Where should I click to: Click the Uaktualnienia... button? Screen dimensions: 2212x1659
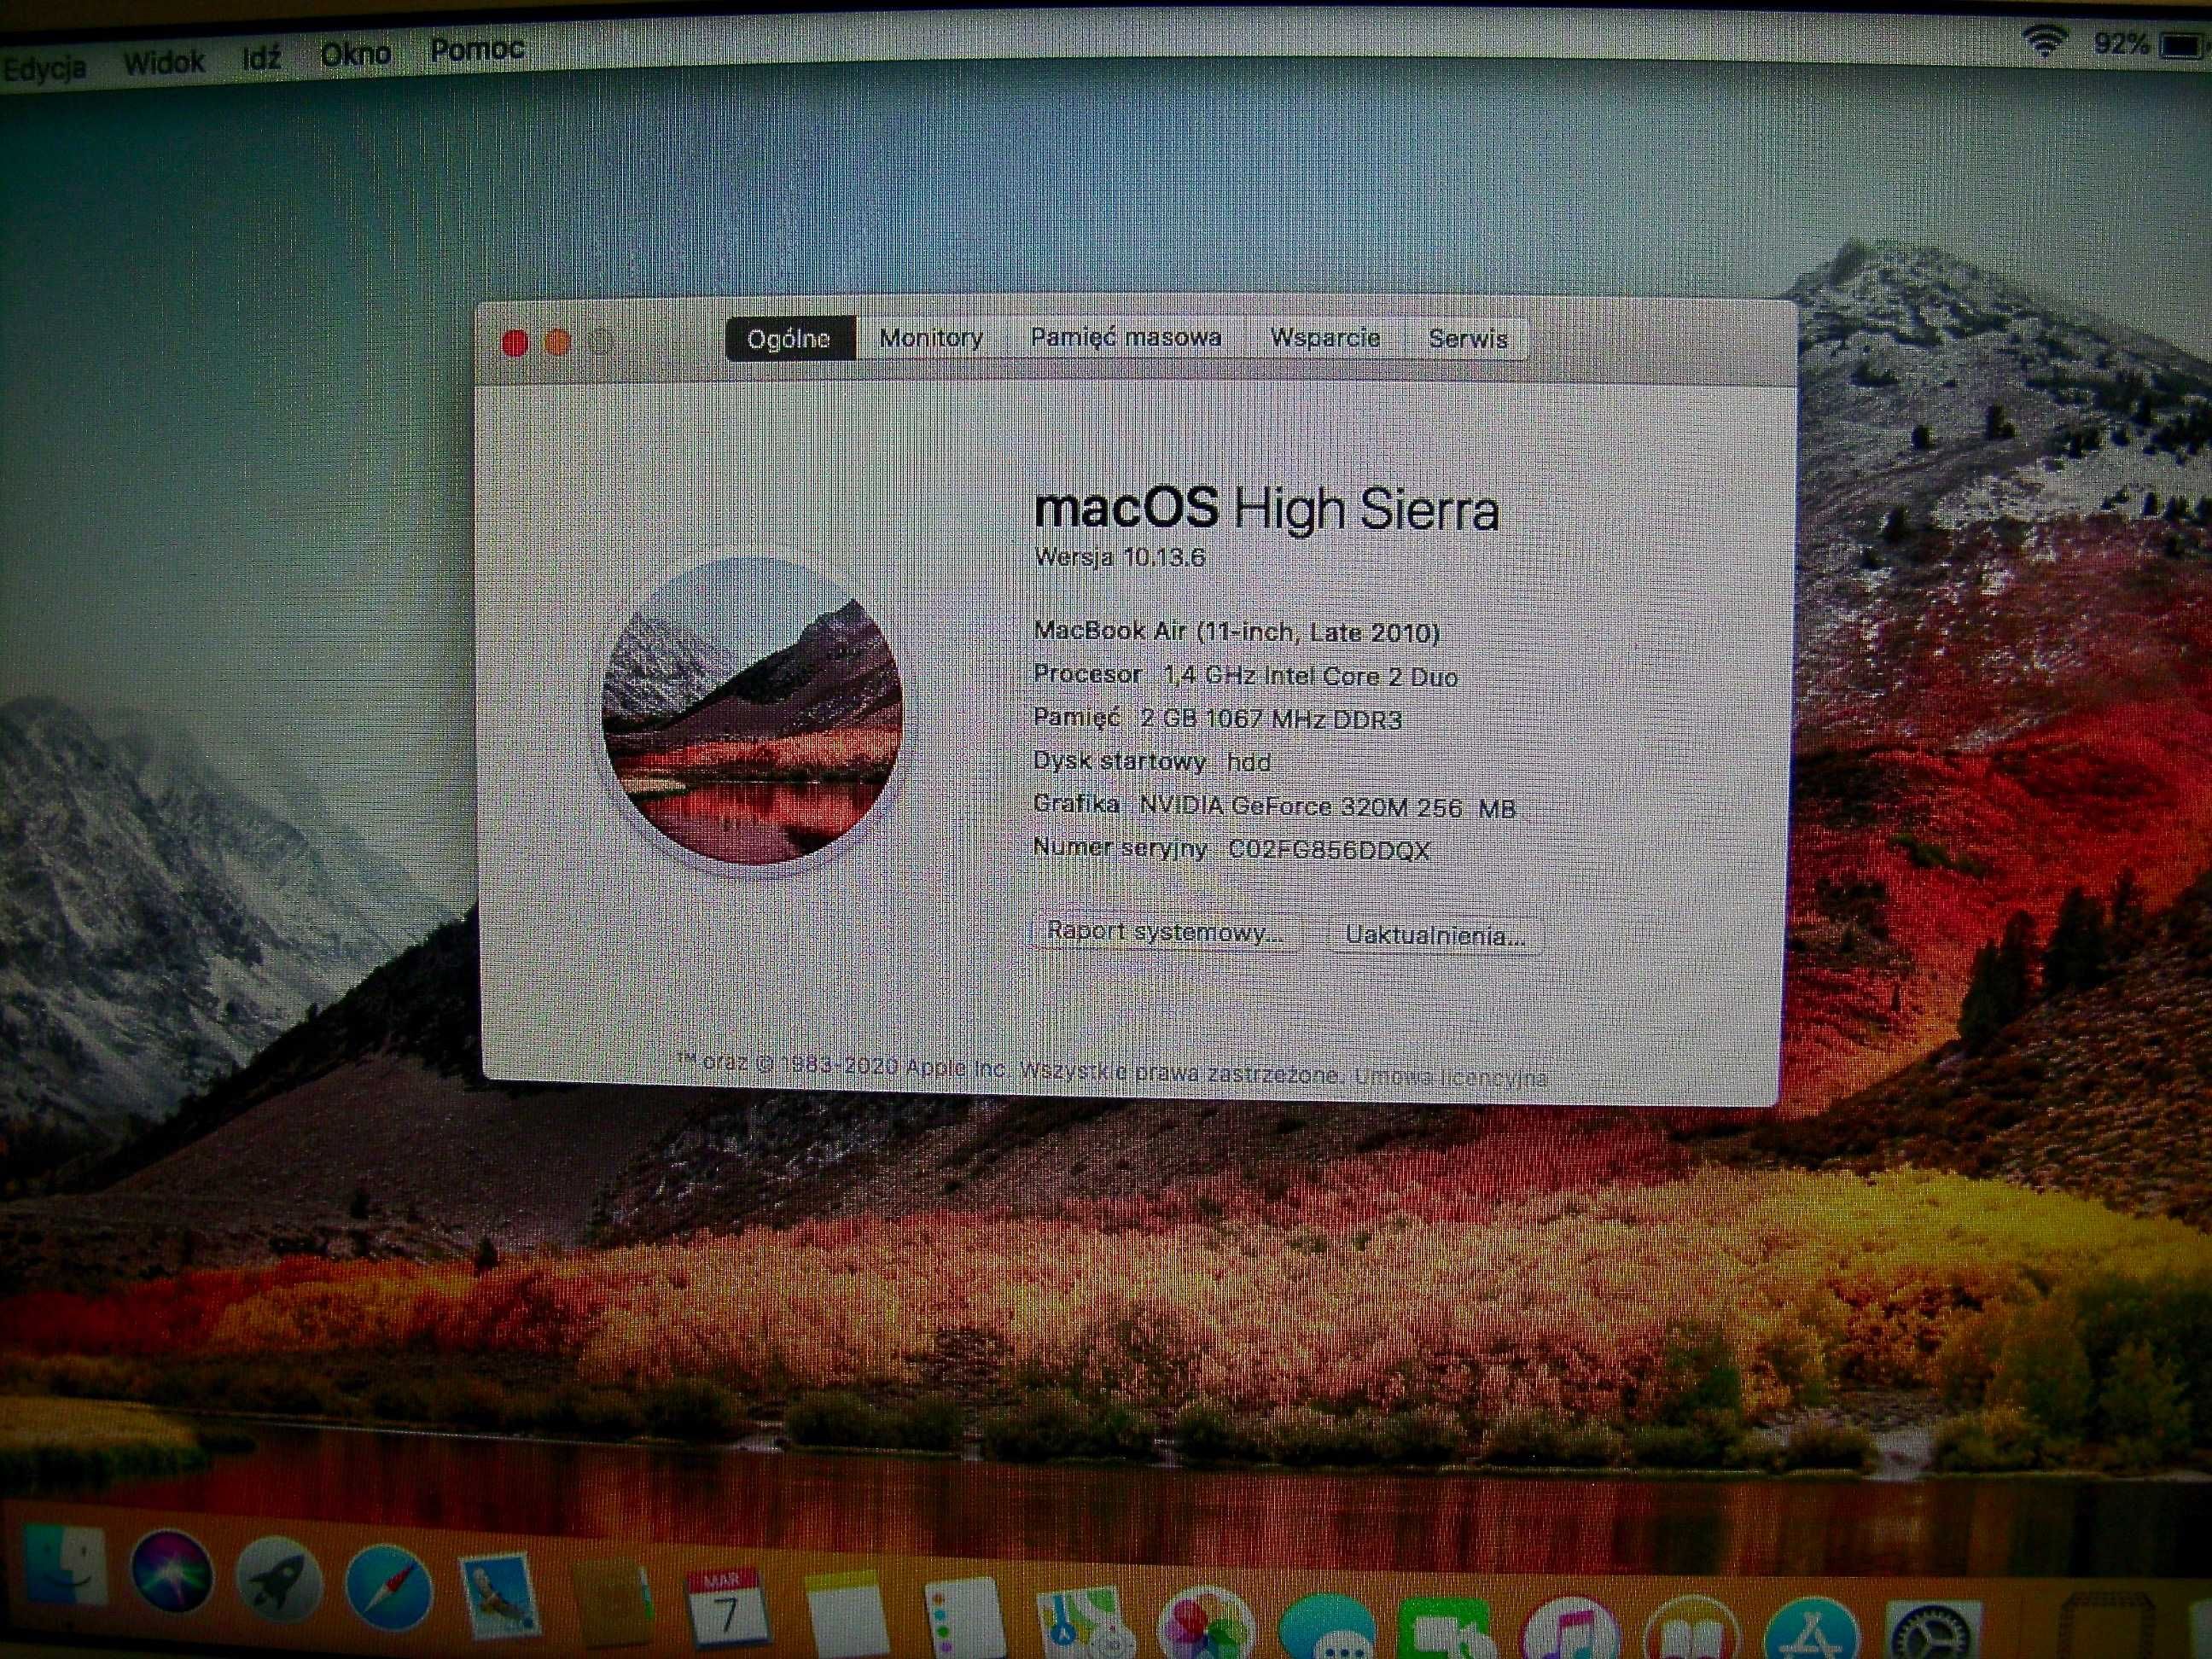click(x=1435, y=936)
